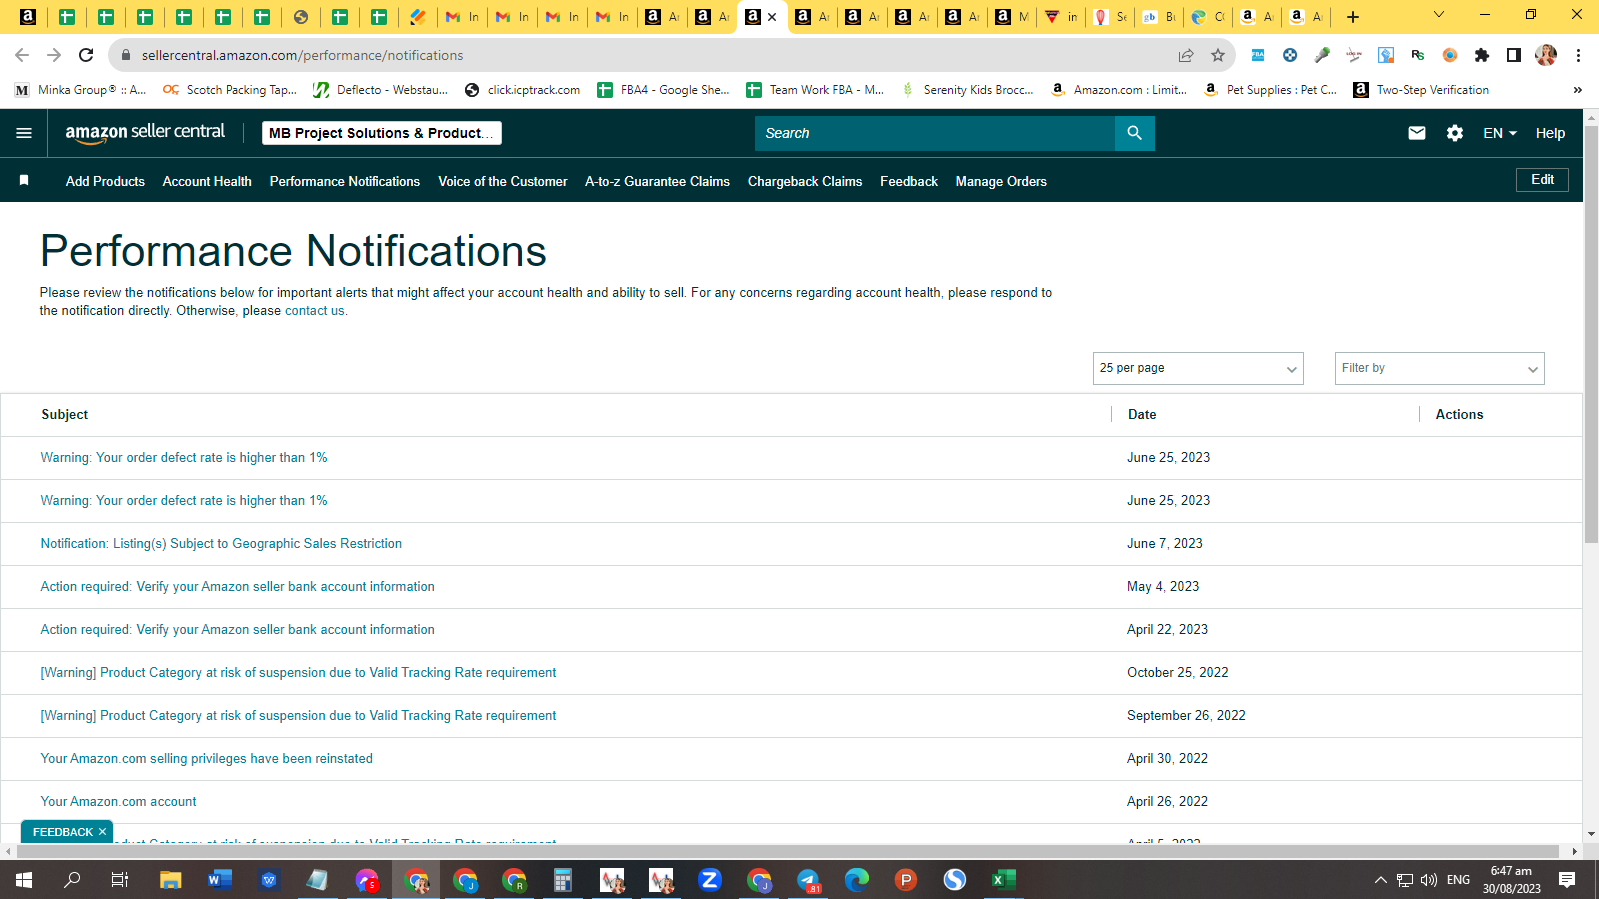This screenshot has height=899, width=1599.
Task: Open the Seller Central hamburger menu
Action: 24,133
